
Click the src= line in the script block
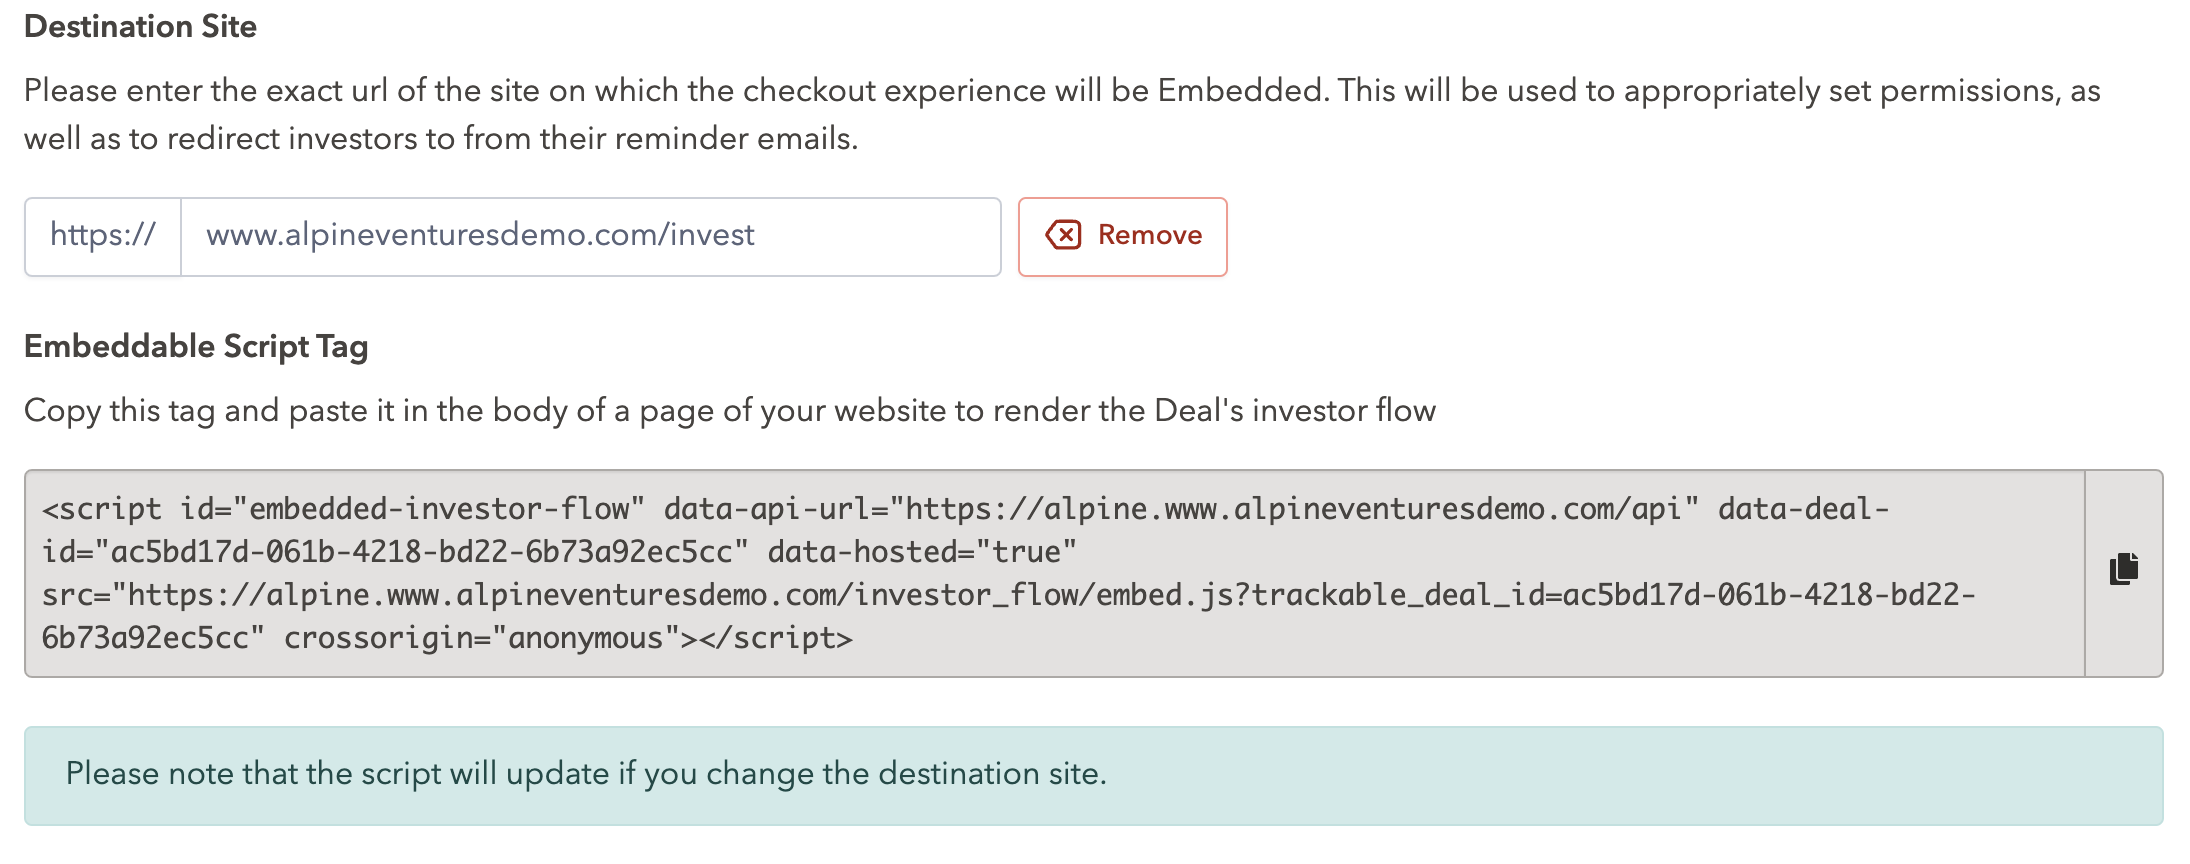pos(1008,595)
